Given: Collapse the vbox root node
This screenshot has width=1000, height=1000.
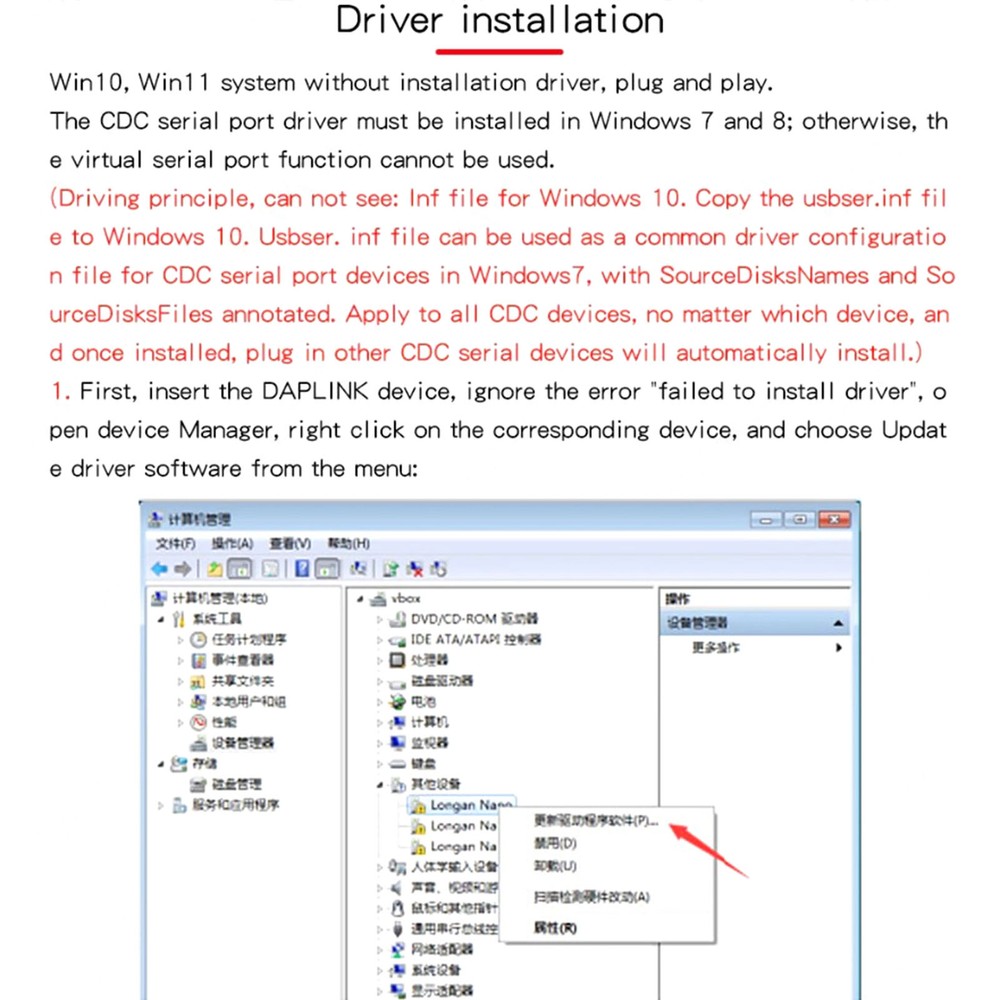Looking at the screenshot, I should point(360,599).
